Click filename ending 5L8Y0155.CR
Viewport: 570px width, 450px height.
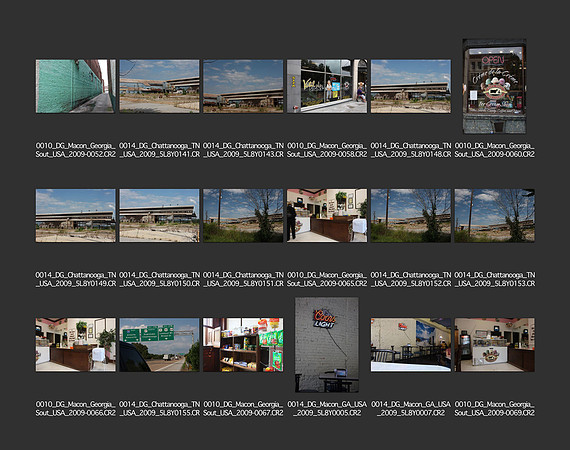click(159, 409)
